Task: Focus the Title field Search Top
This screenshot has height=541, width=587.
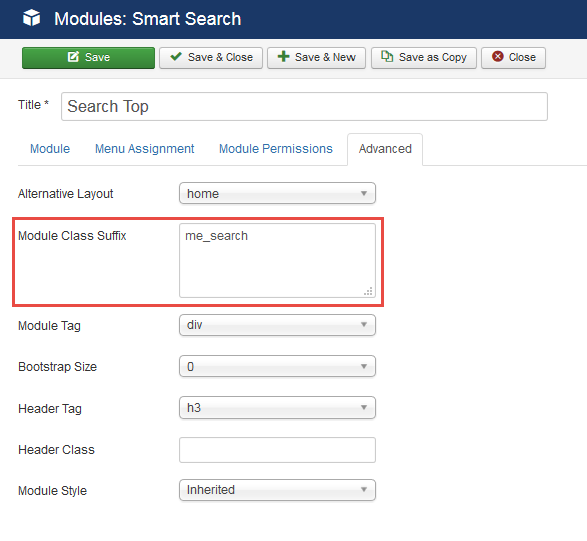Action: tap(304, 106)
